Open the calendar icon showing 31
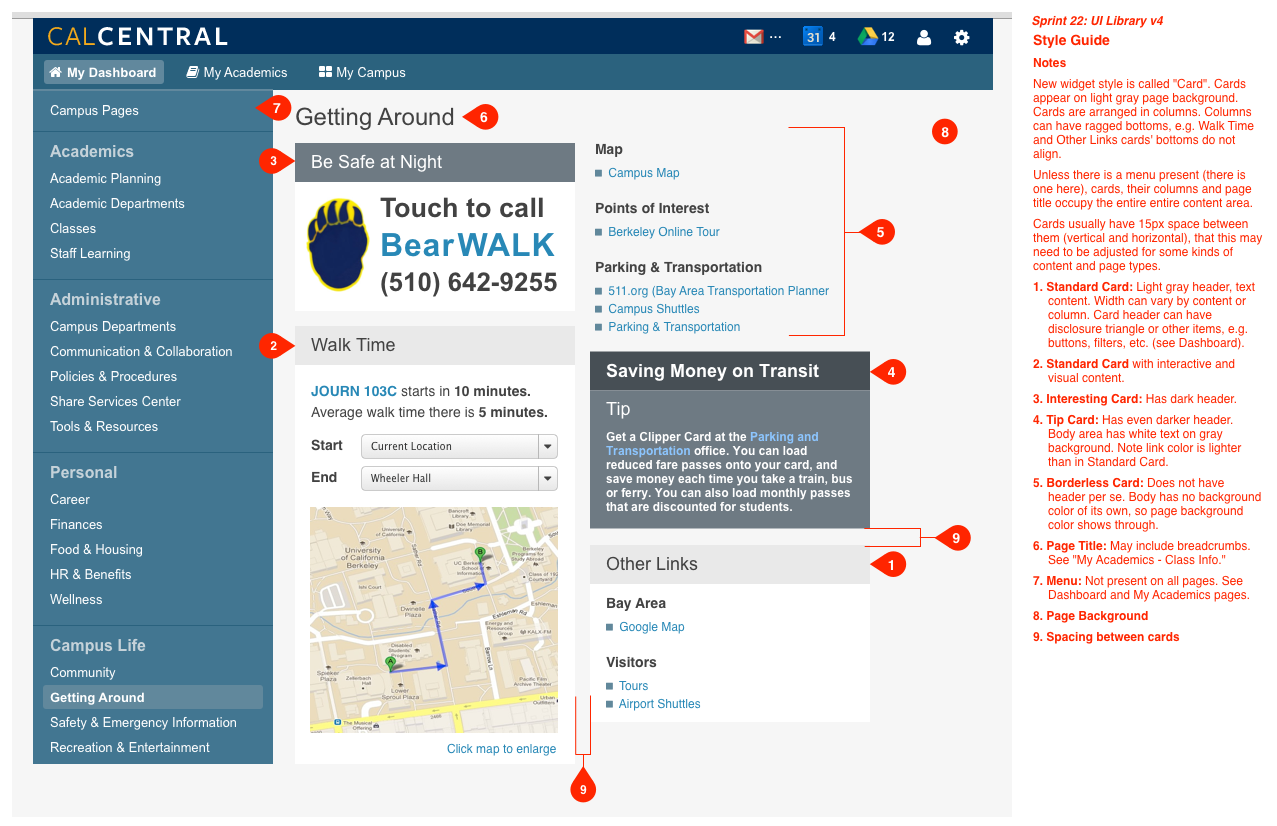 813,37
